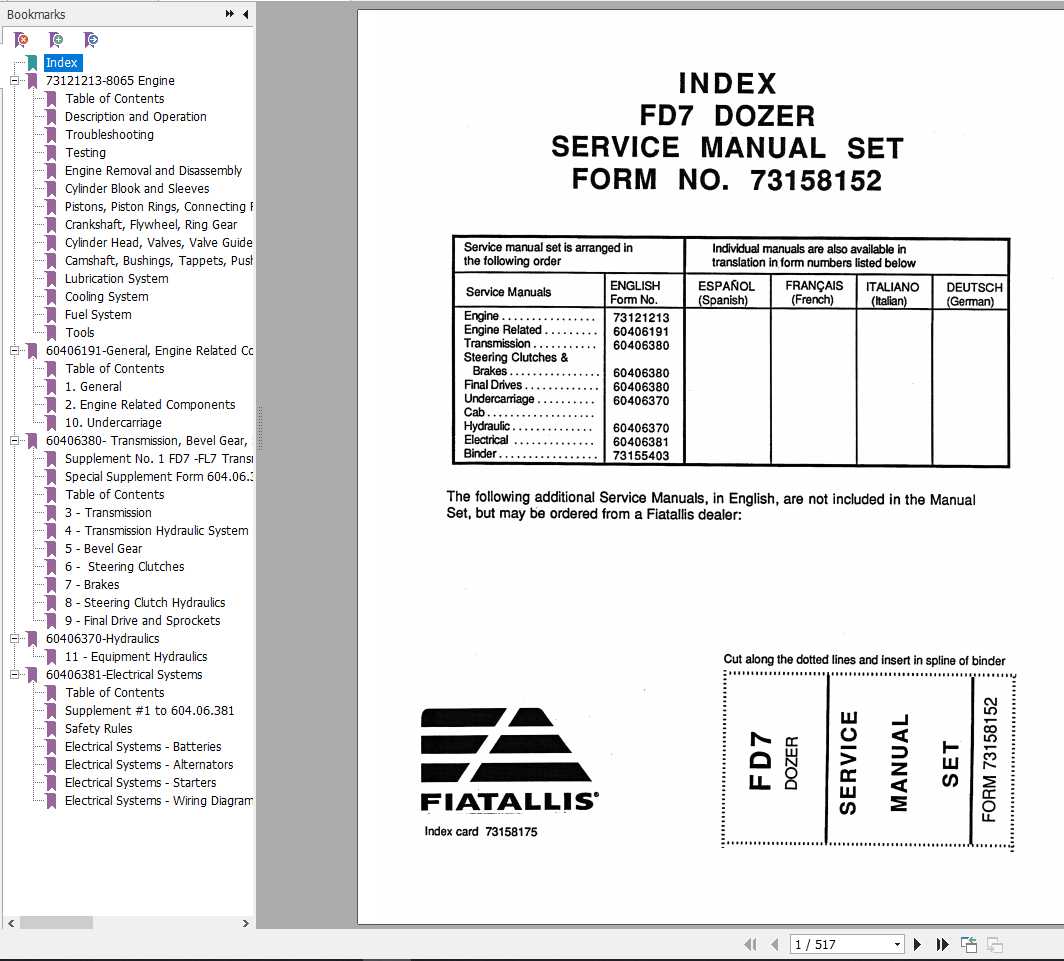Click the bookmark icon beside Fuel System

point(51,315)
